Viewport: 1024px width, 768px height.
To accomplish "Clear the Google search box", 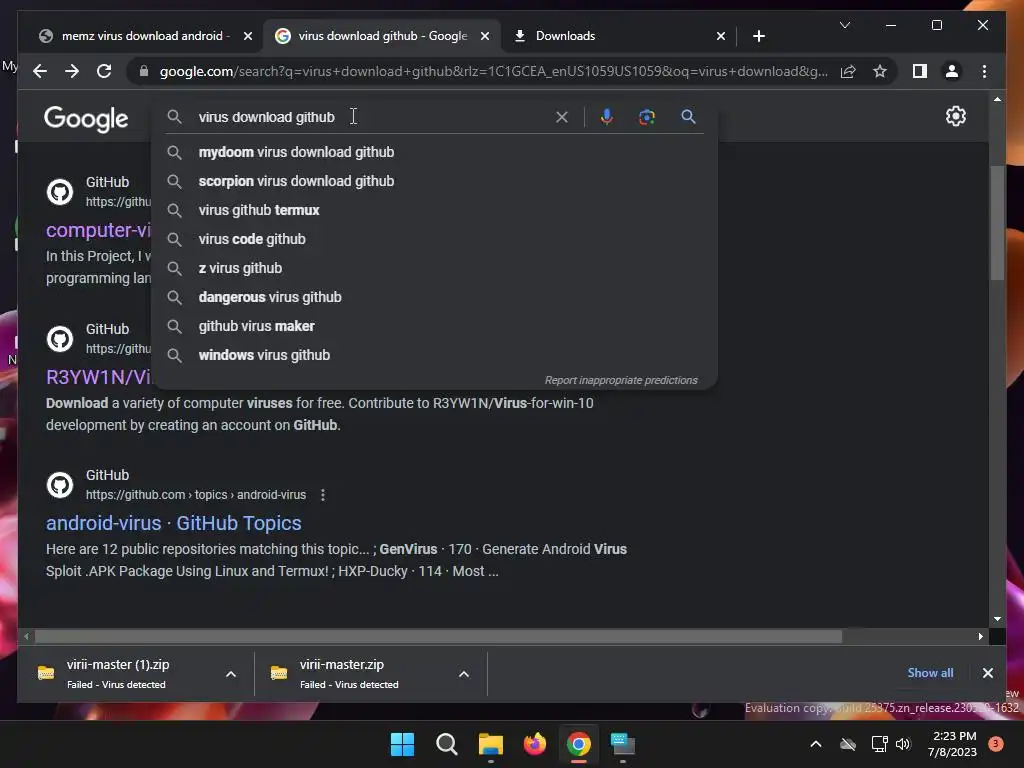I will 562,117.
